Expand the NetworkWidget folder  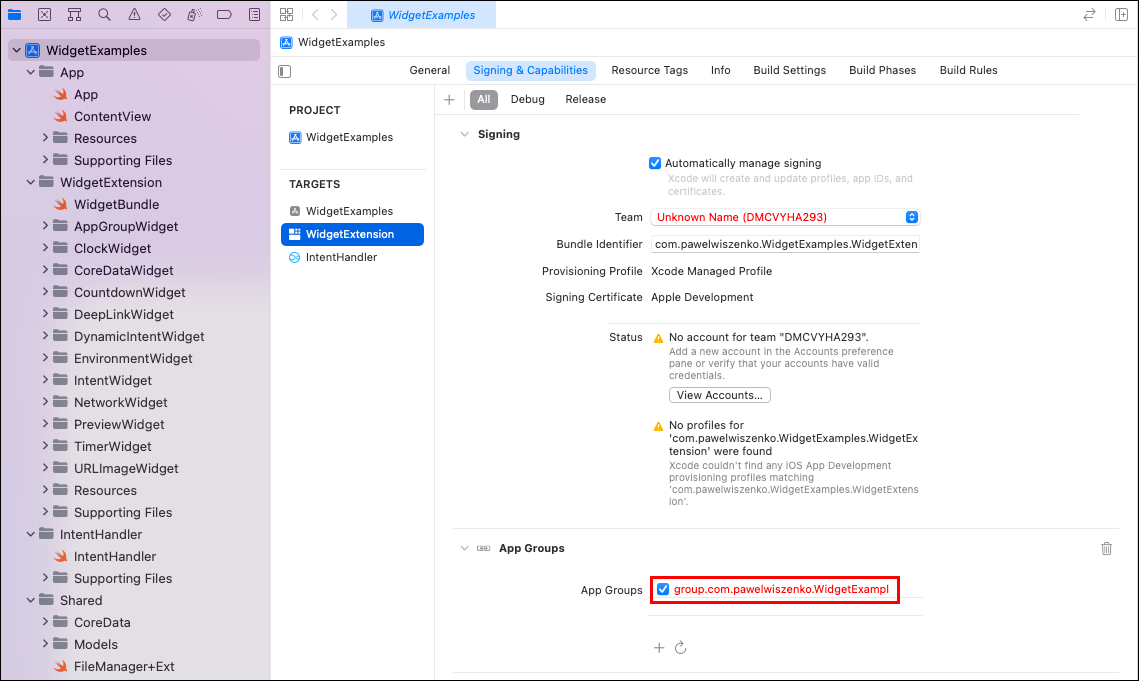(45, 402)
